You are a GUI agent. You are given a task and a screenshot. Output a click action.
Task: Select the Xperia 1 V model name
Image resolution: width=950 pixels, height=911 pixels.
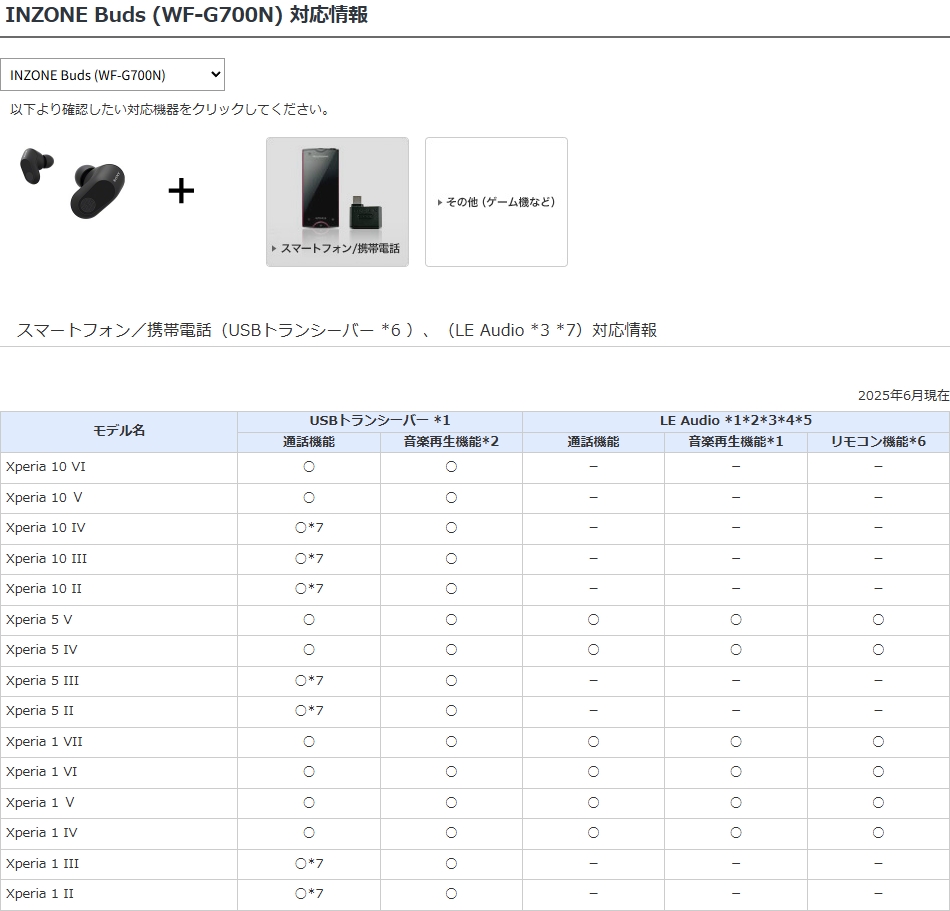point(40,803)
